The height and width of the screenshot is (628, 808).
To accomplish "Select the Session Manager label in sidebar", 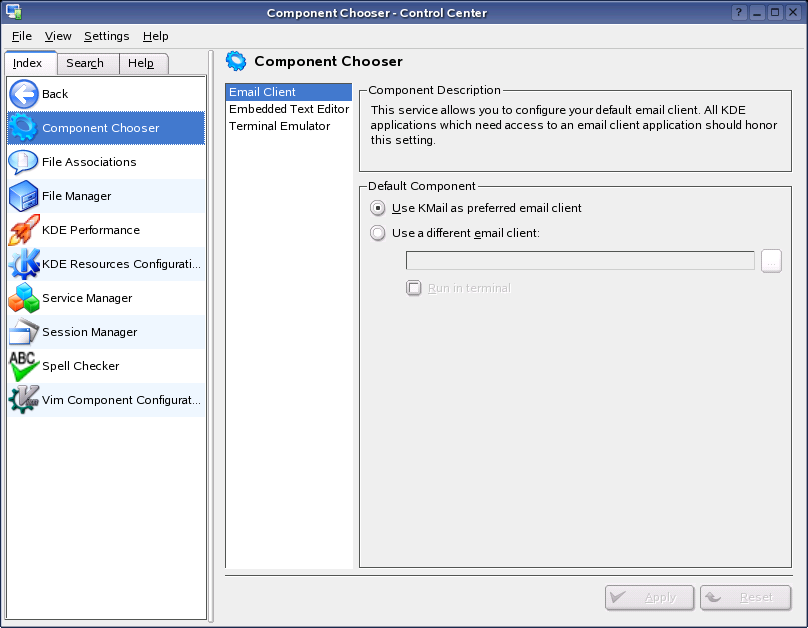I will pos(90,332).
